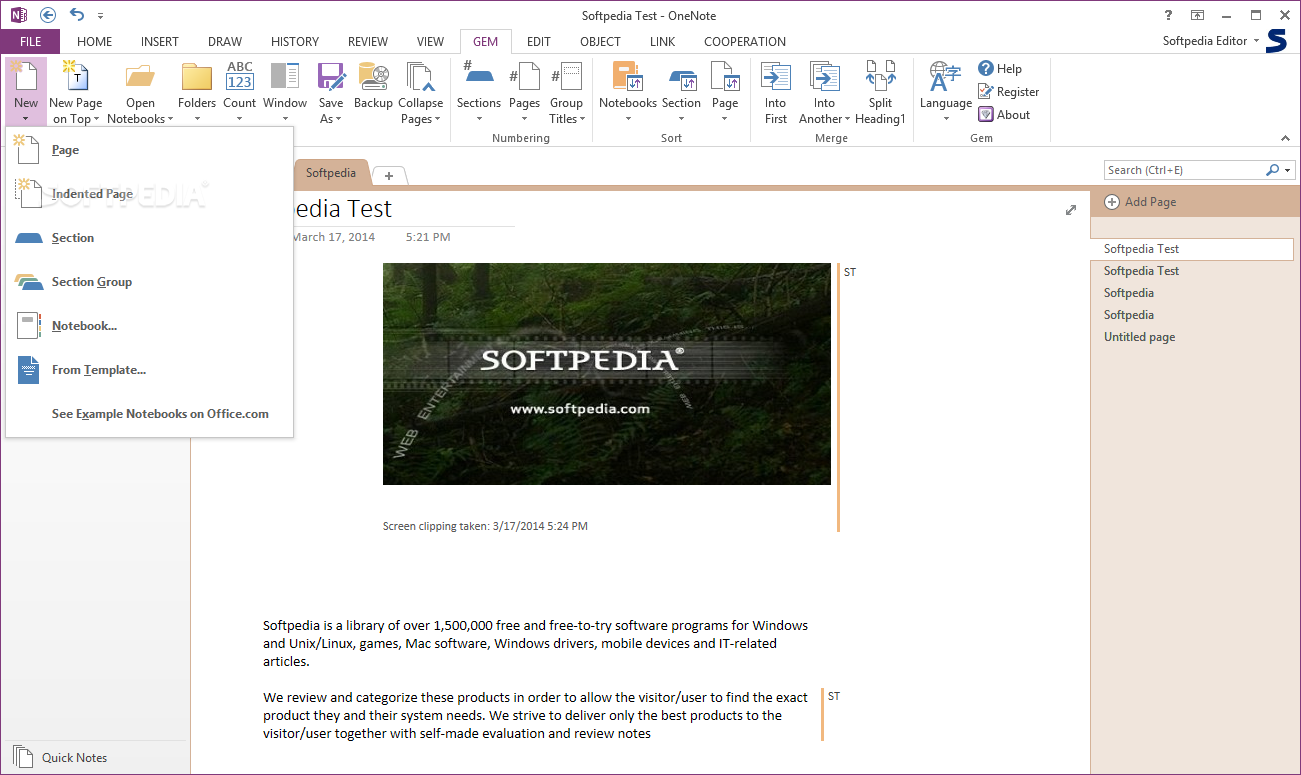Click the Back arrow in title bar
The height and width of the screenshot is (775, 1301).
coord(47,15)
